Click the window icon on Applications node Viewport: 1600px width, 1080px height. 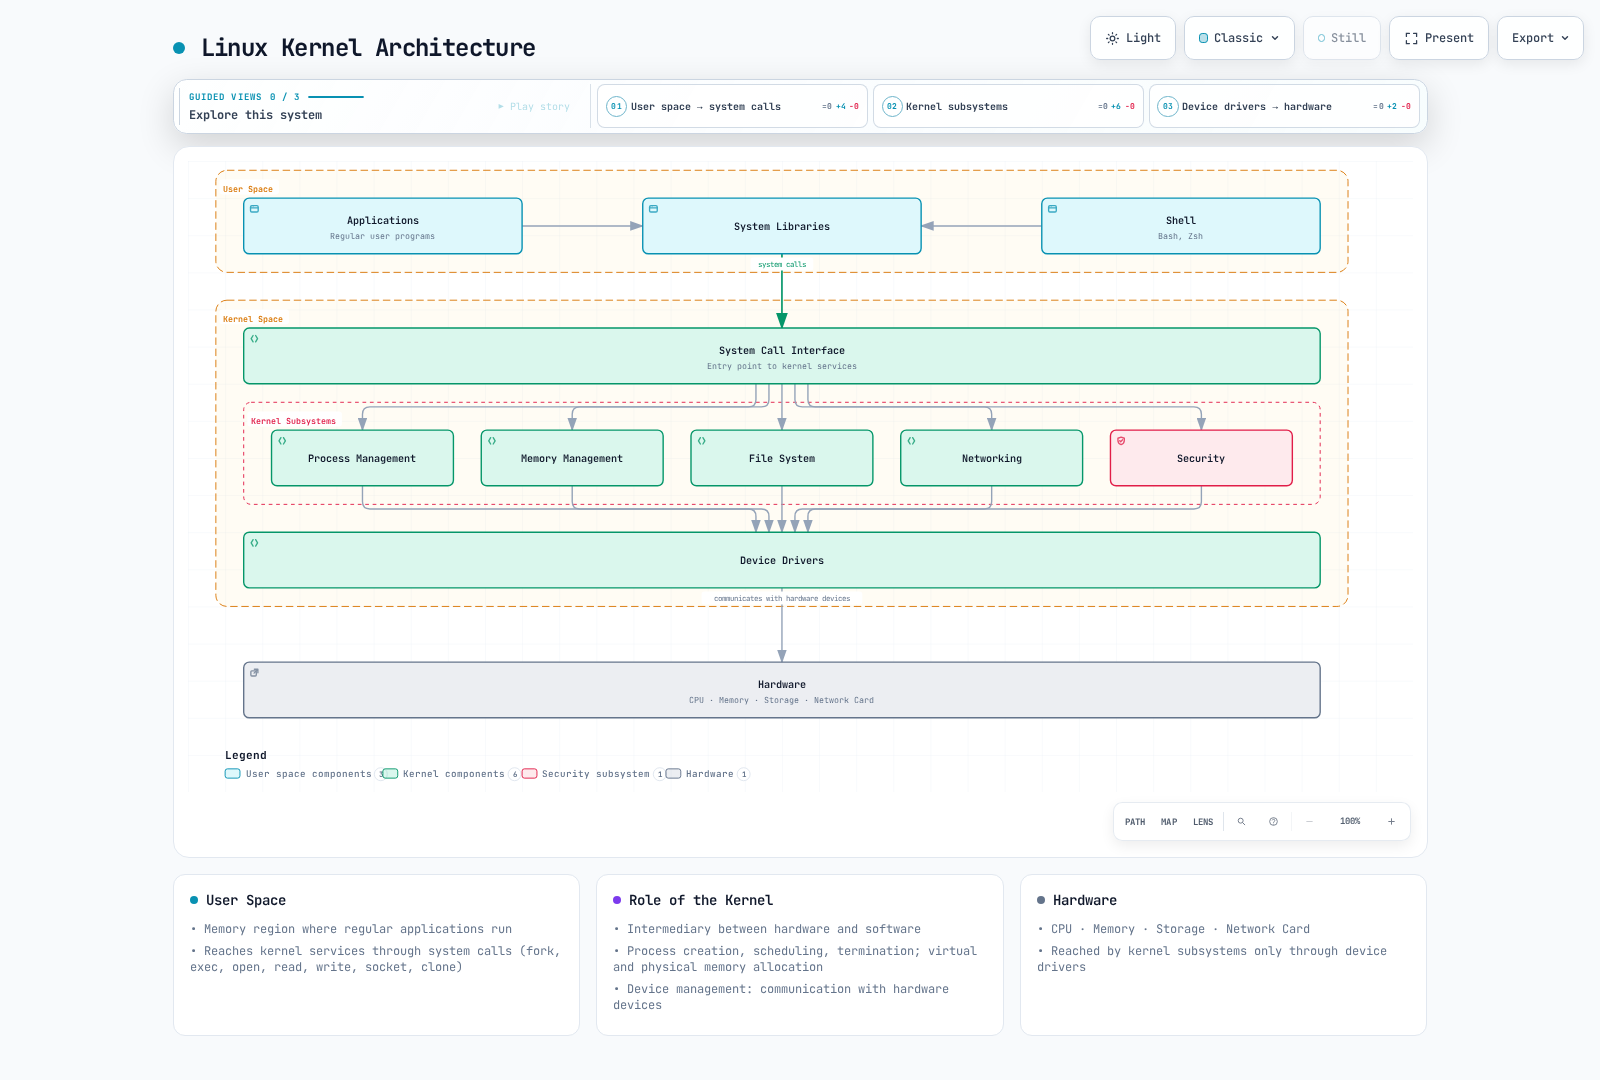[254, 209]
